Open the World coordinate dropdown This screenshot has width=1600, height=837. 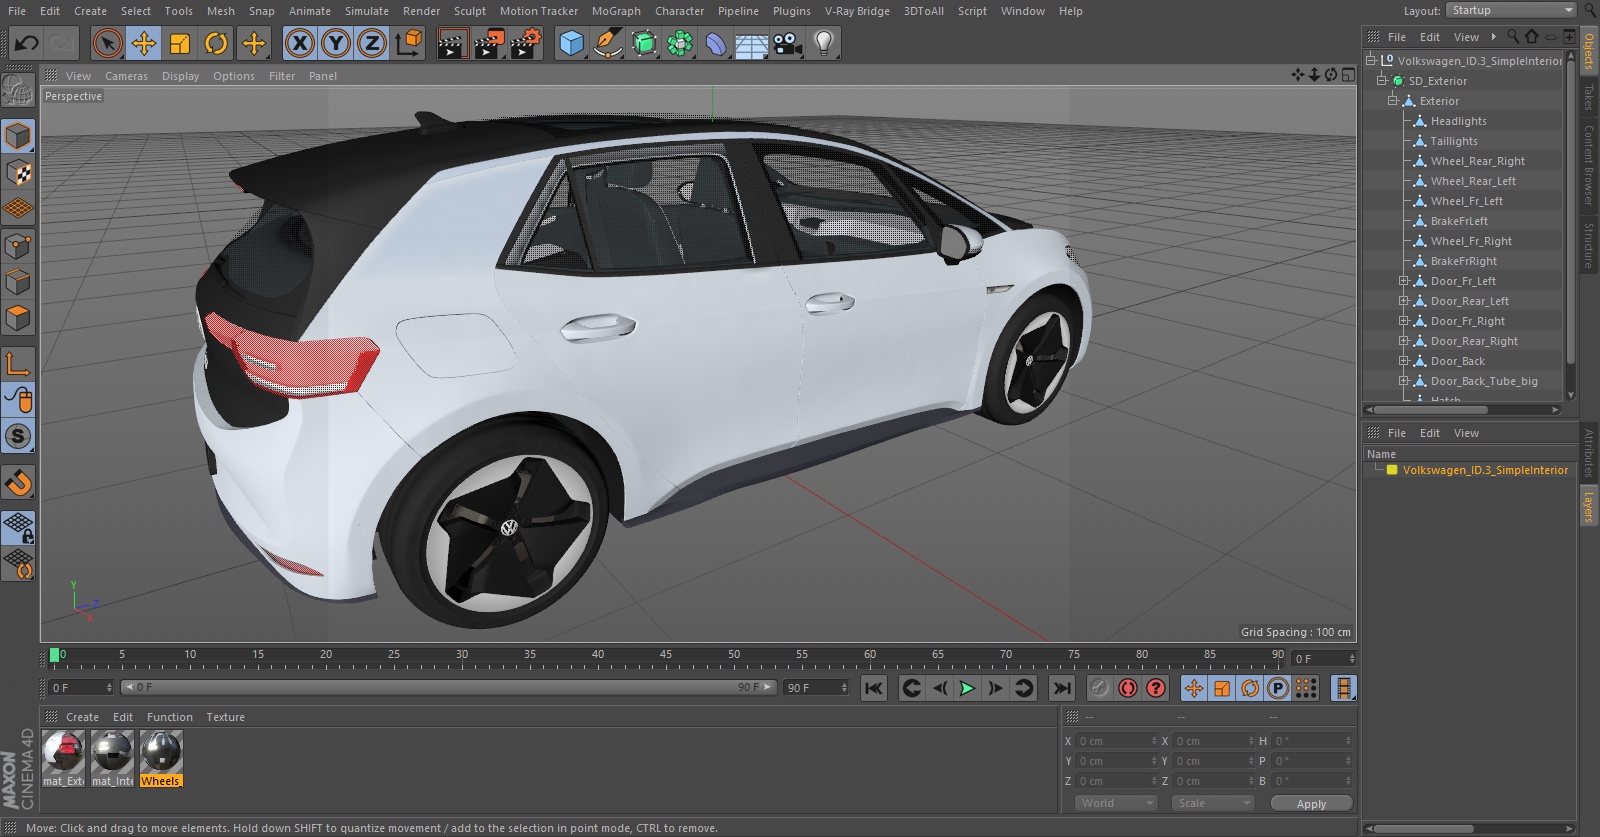click(1116, 803)
